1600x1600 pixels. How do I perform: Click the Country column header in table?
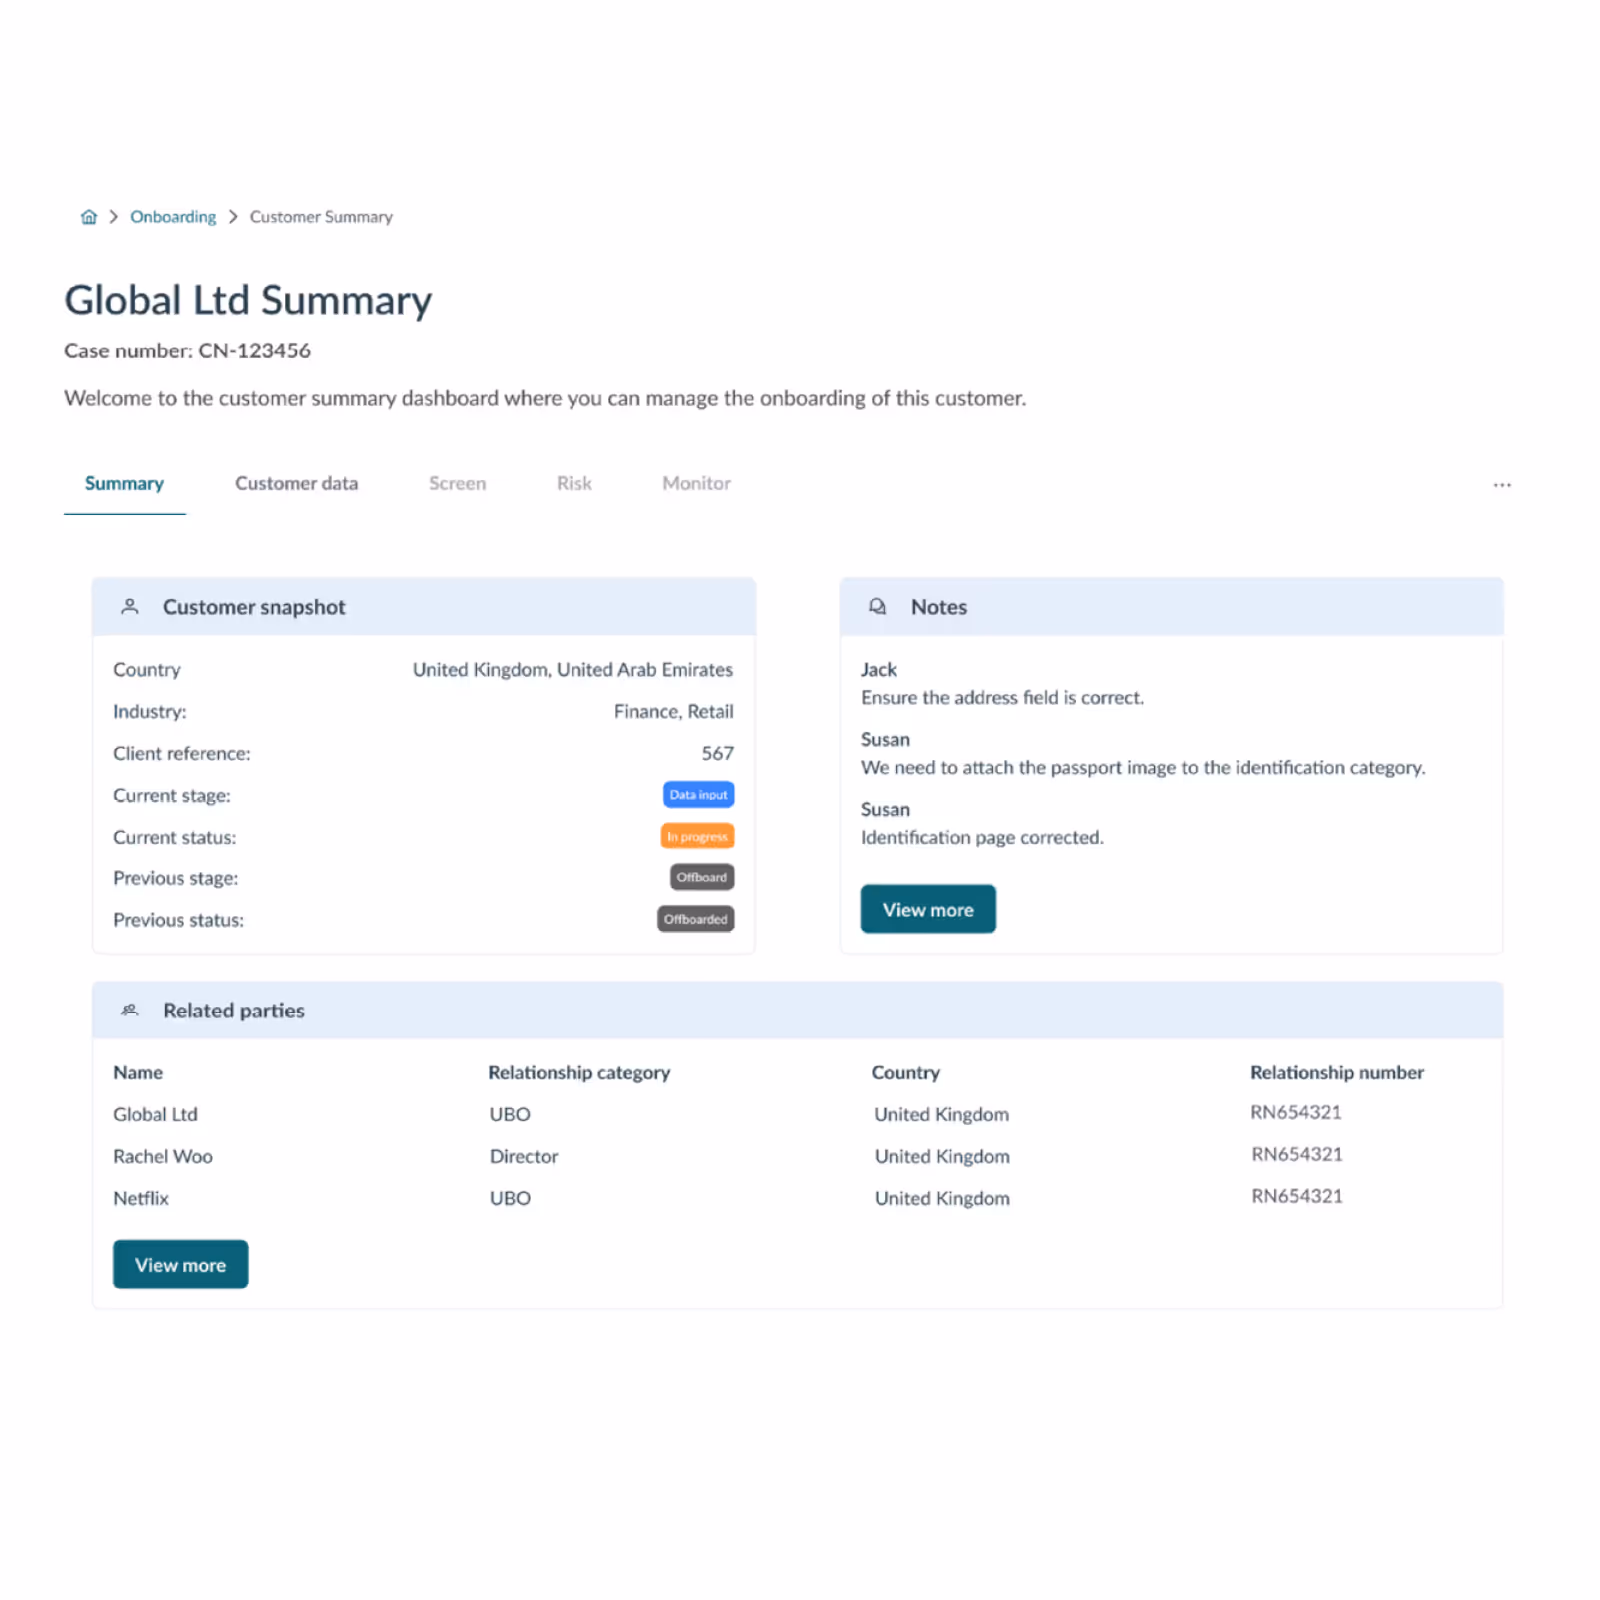pyautogui.click(x=906, y=1072)
